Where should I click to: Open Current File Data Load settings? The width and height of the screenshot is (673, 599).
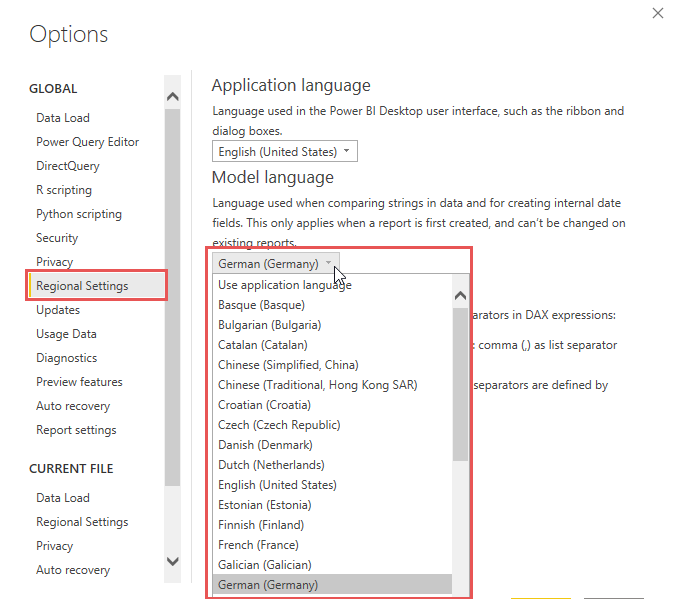click(x=63, y=498)
